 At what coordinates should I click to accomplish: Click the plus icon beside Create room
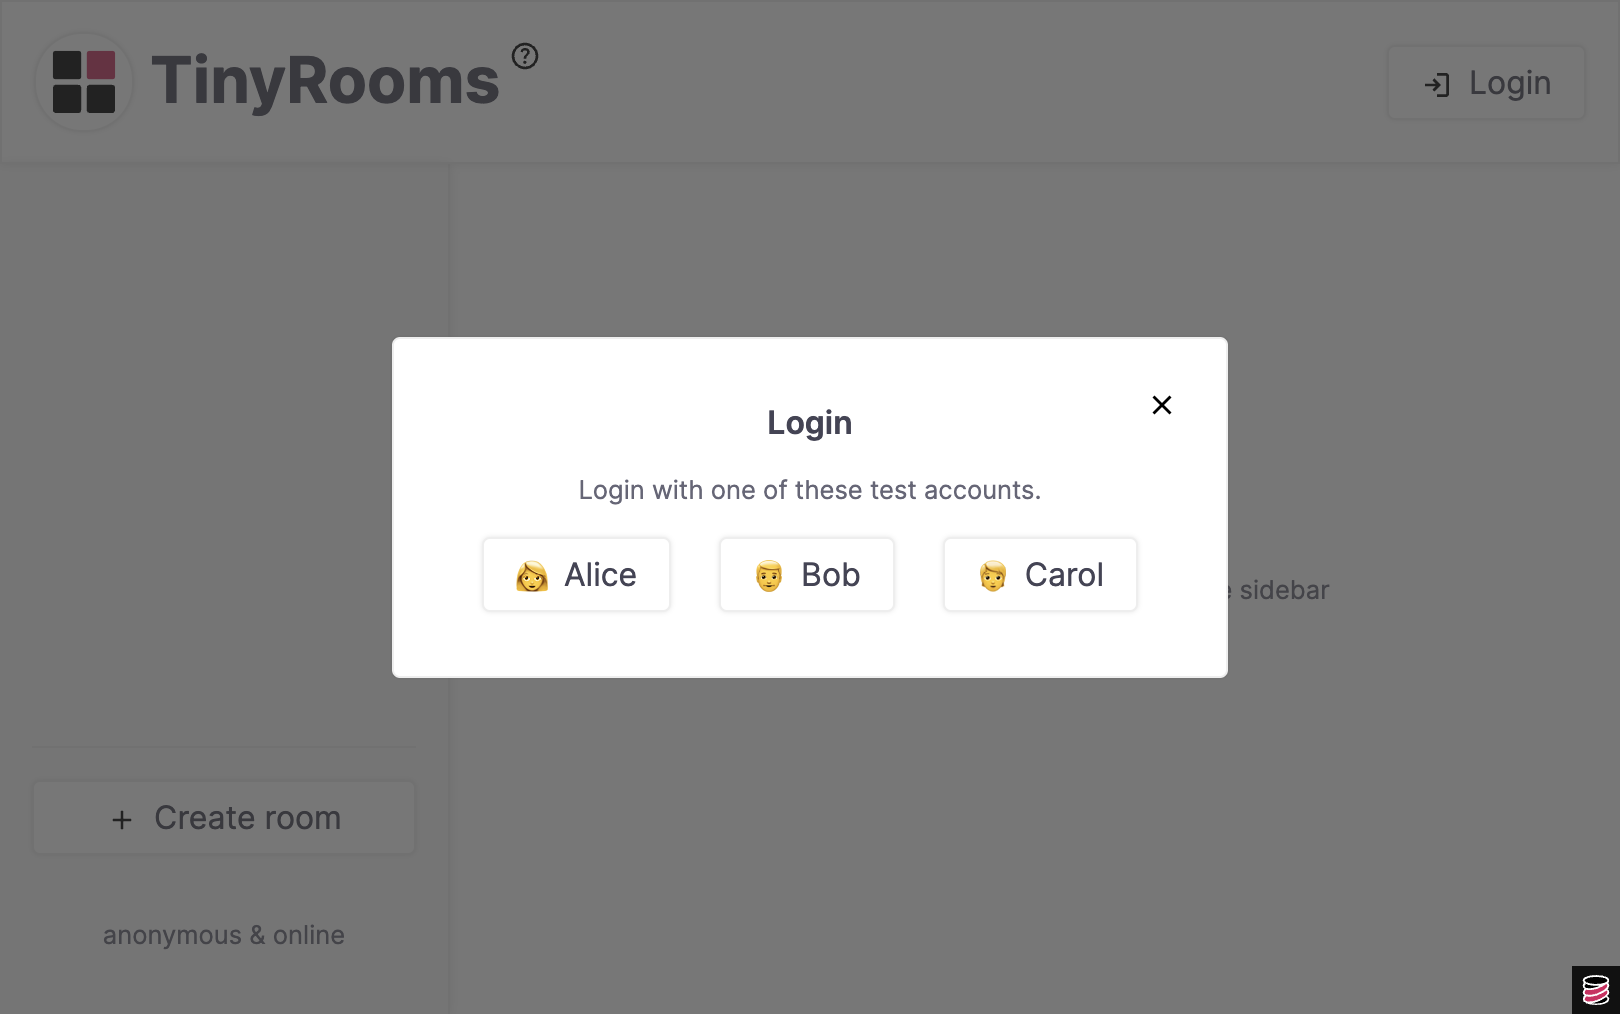[122, 820]
